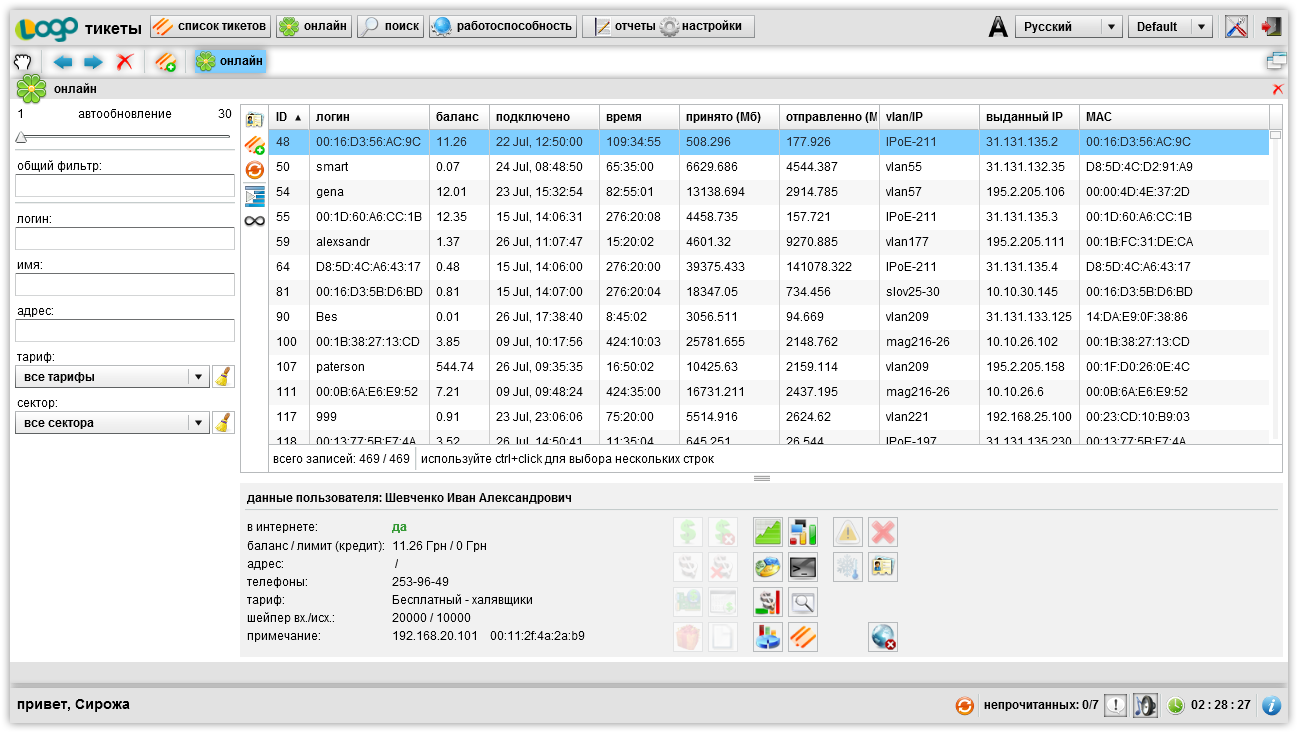Click the warning triangle icon

(x=848, y=531)
